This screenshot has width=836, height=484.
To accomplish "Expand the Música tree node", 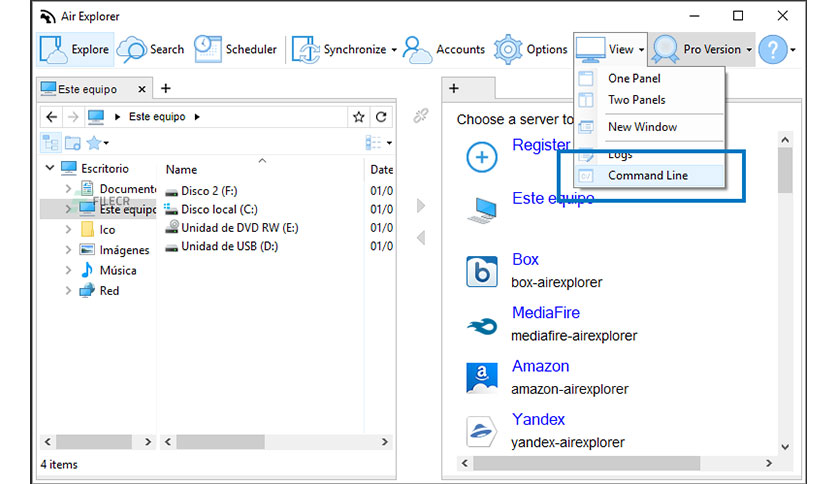I will tap(68, 270).
